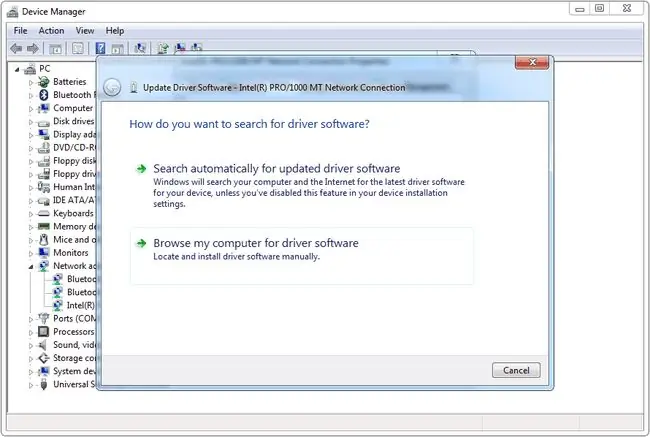Maximize the Device Manager window
Image resolution: width=650 pixels, height=437 pixels.
point(599,8)
